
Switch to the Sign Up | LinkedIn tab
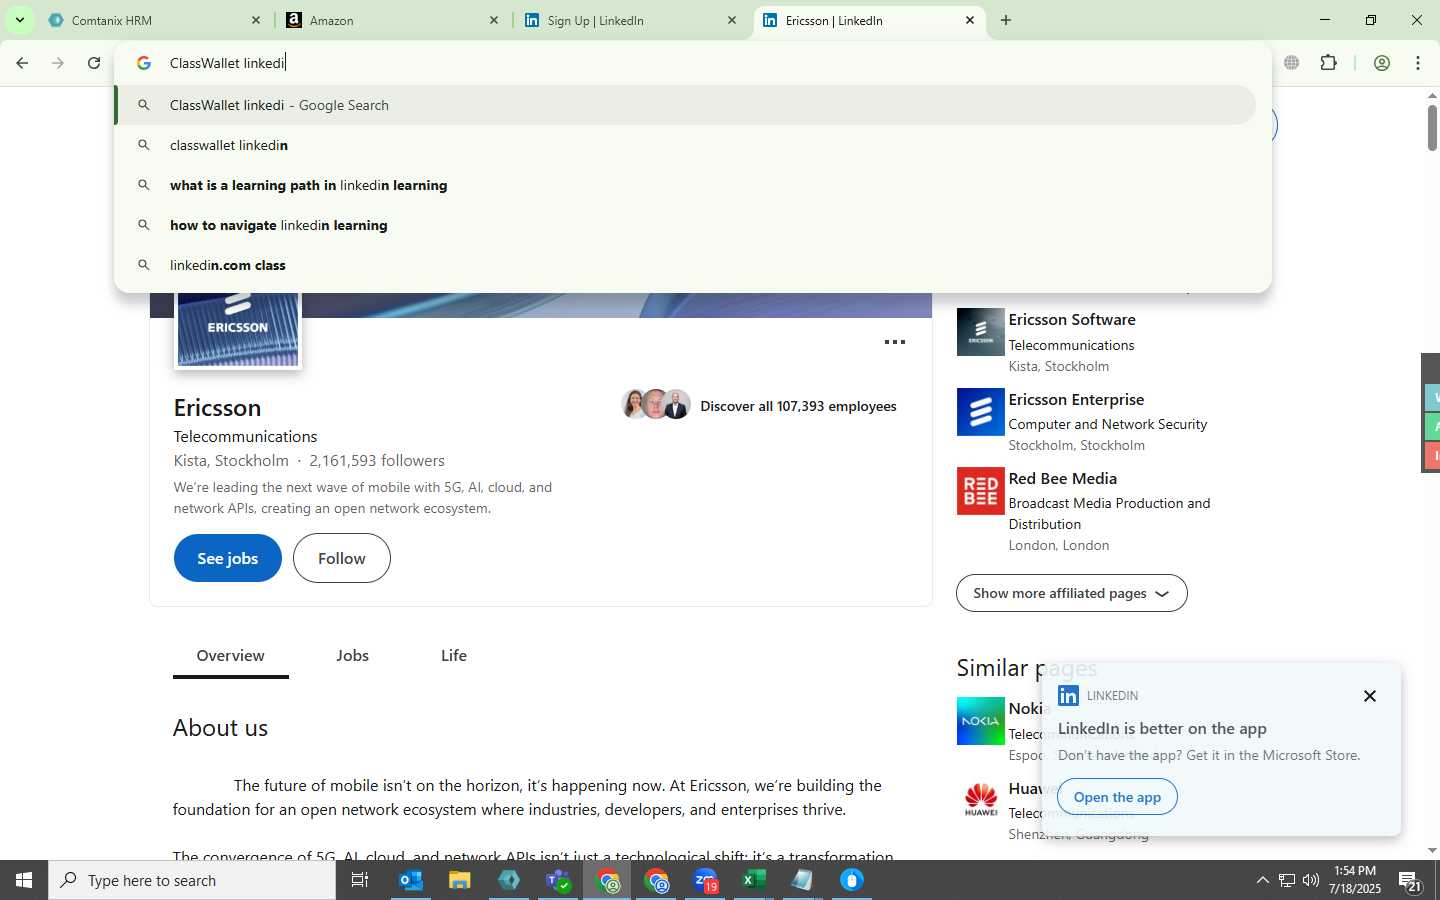(630, 20)
